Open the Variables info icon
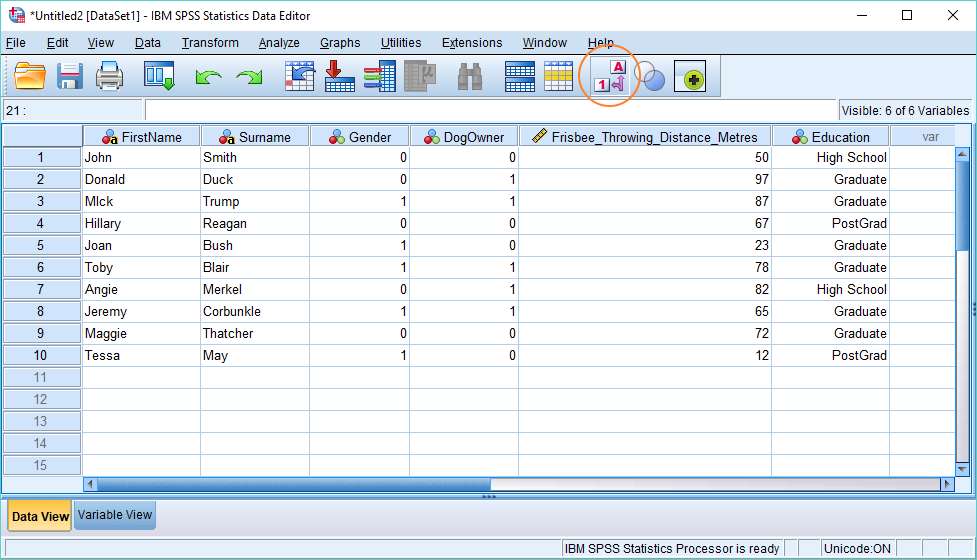The height and width of the screenshot is (560, 977). pyautogui.click(x=379, y=77)
